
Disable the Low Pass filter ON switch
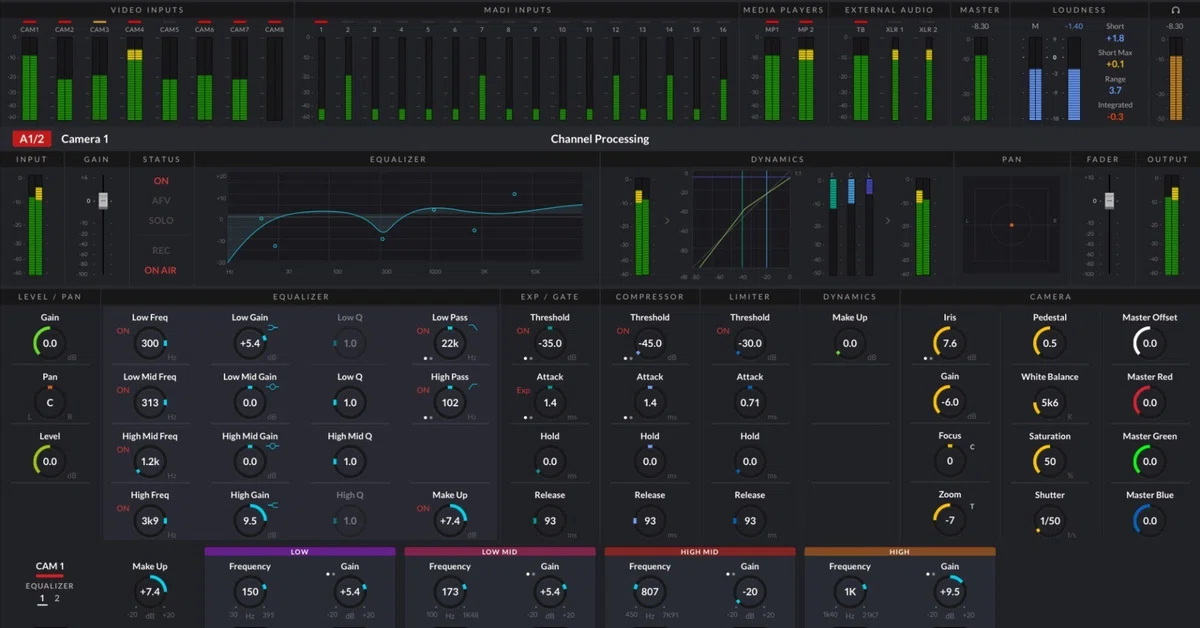pyautogui.click(x=424, y=331)
